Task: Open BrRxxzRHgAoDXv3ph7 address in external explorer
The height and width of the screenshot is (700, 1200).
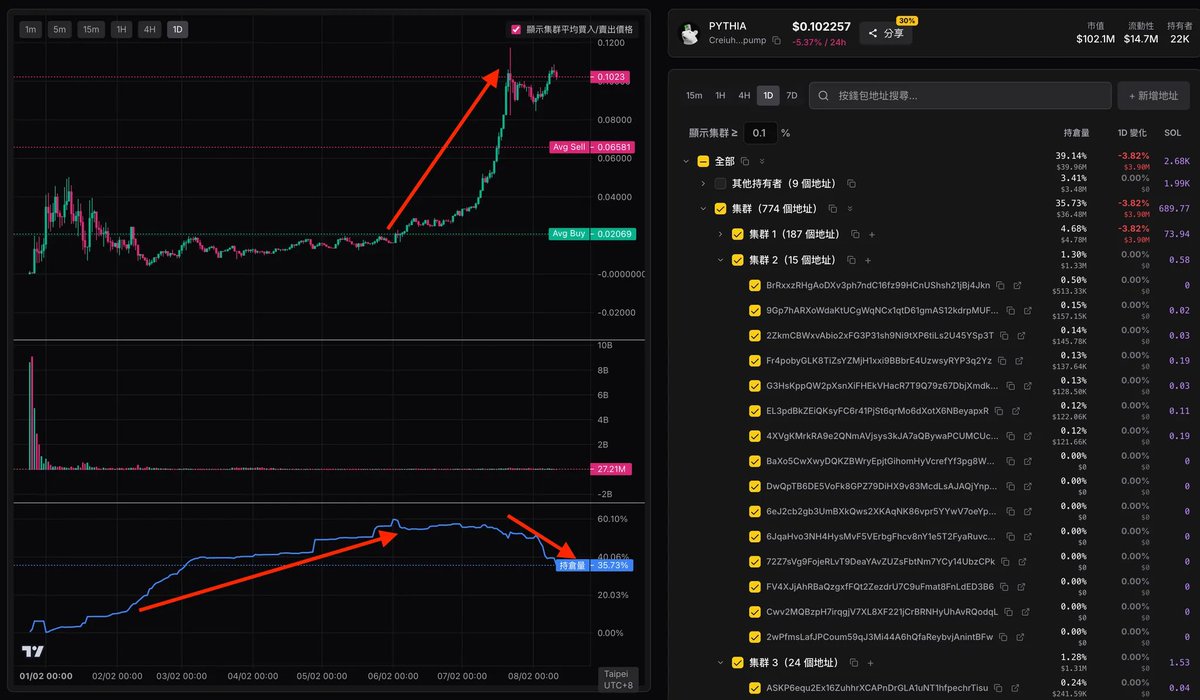Action: pyautogui.click(x=1017, y=285)
